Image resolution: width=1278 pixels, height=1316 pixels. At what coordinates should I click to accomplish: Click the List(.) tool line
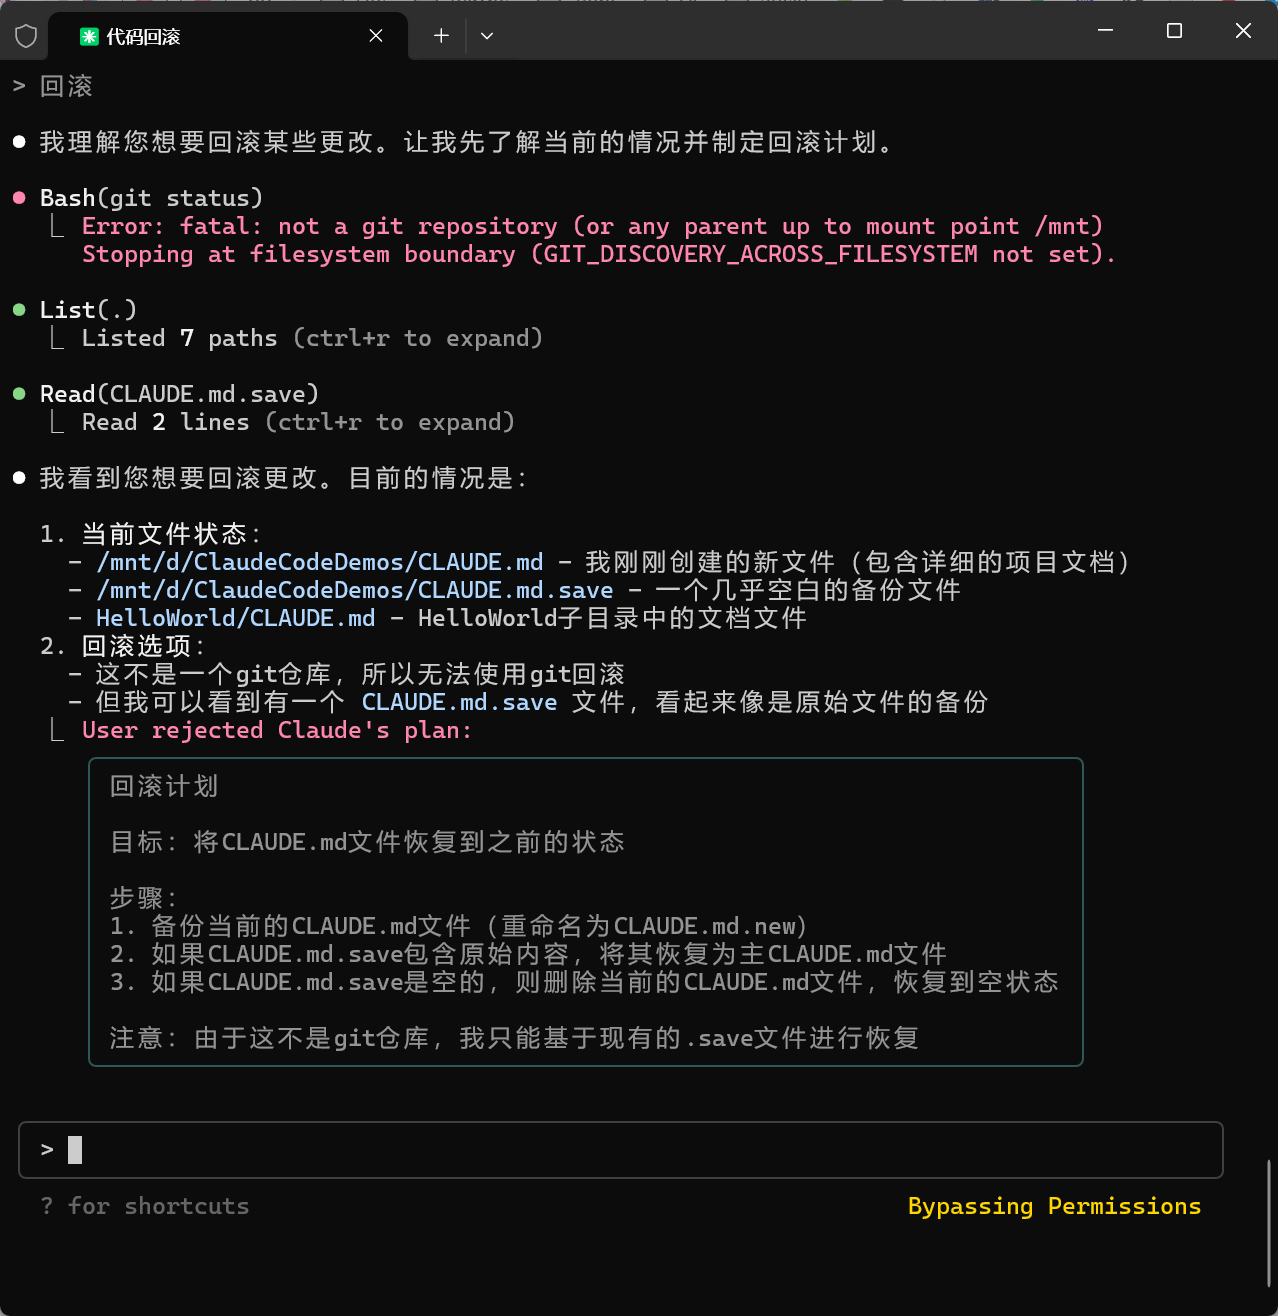point(88,310)
